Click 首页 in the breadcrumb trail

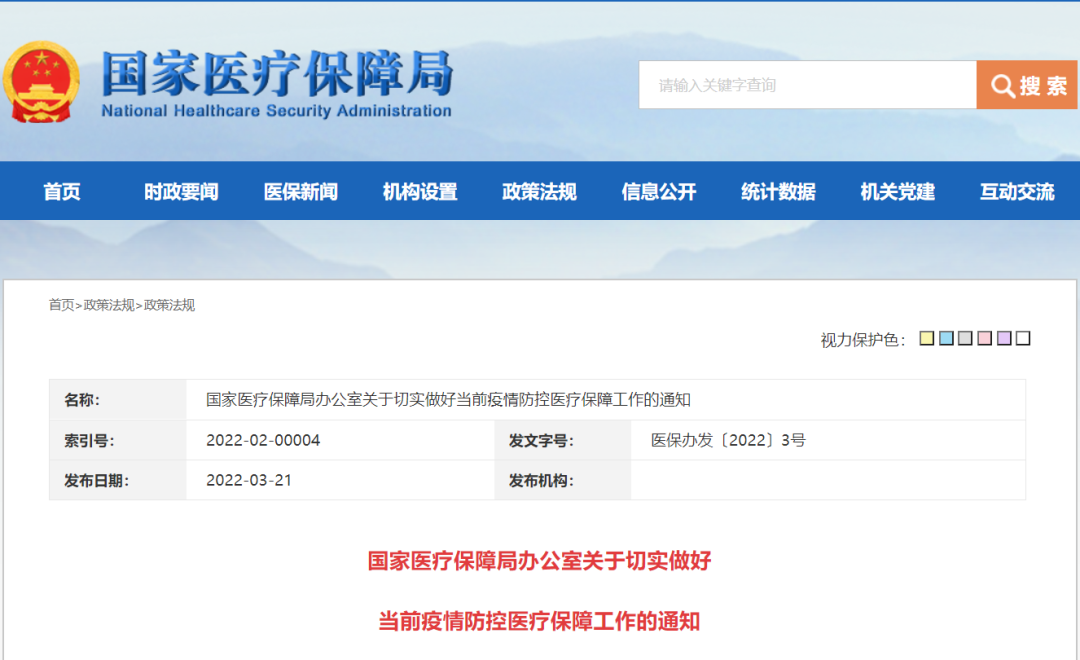[61, 305]
